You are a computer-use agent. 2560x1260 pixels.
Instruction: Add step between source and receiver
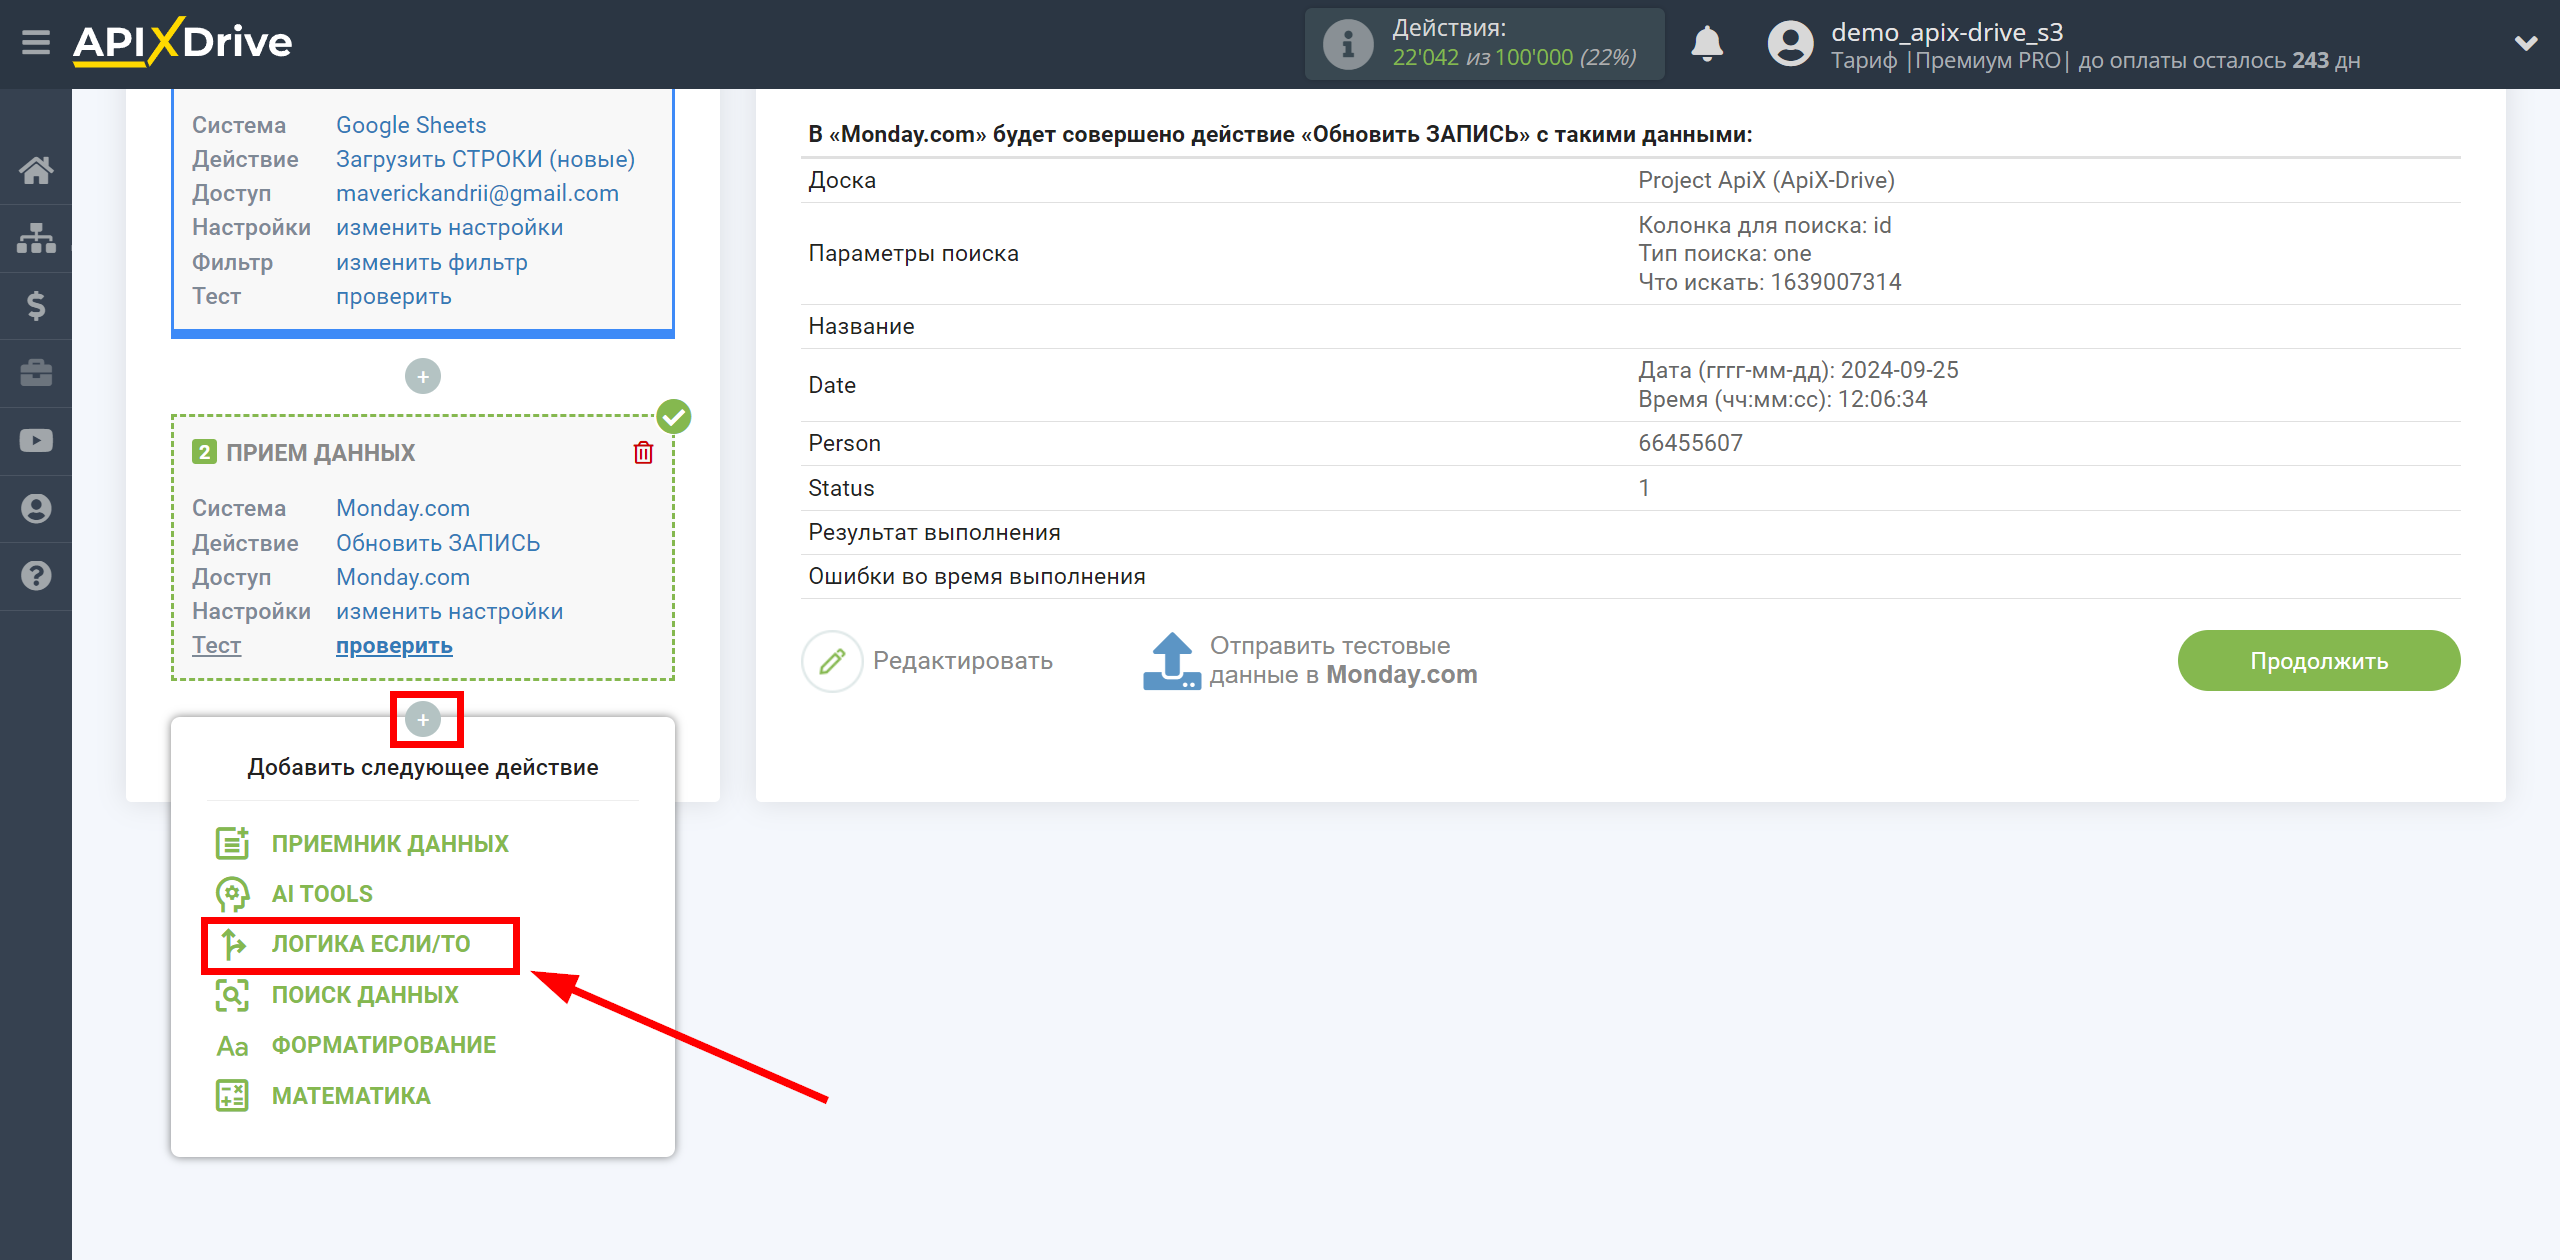(x=423, y=376)
